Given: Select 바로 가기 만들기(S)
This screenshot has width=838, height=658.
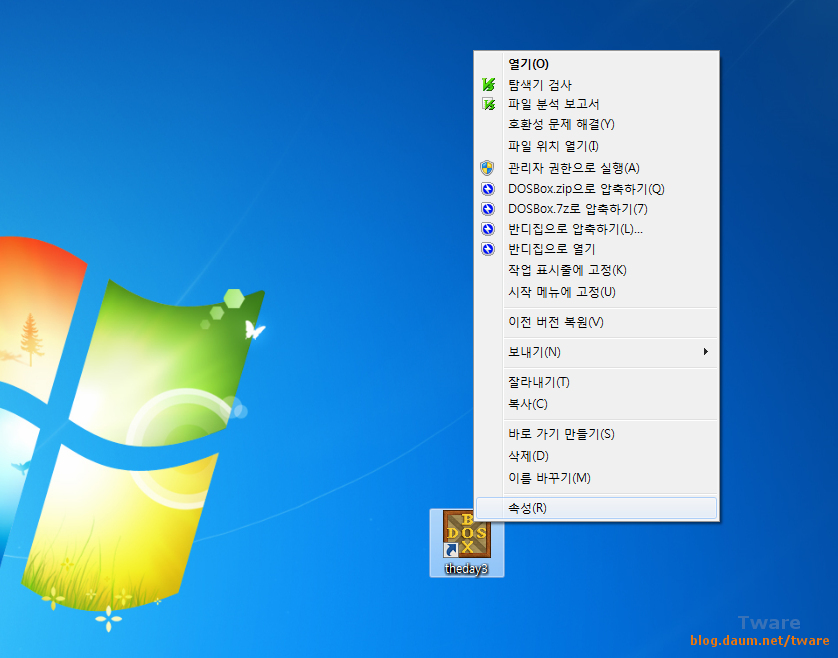Looking at the screenshot, I should coord(596,434).
